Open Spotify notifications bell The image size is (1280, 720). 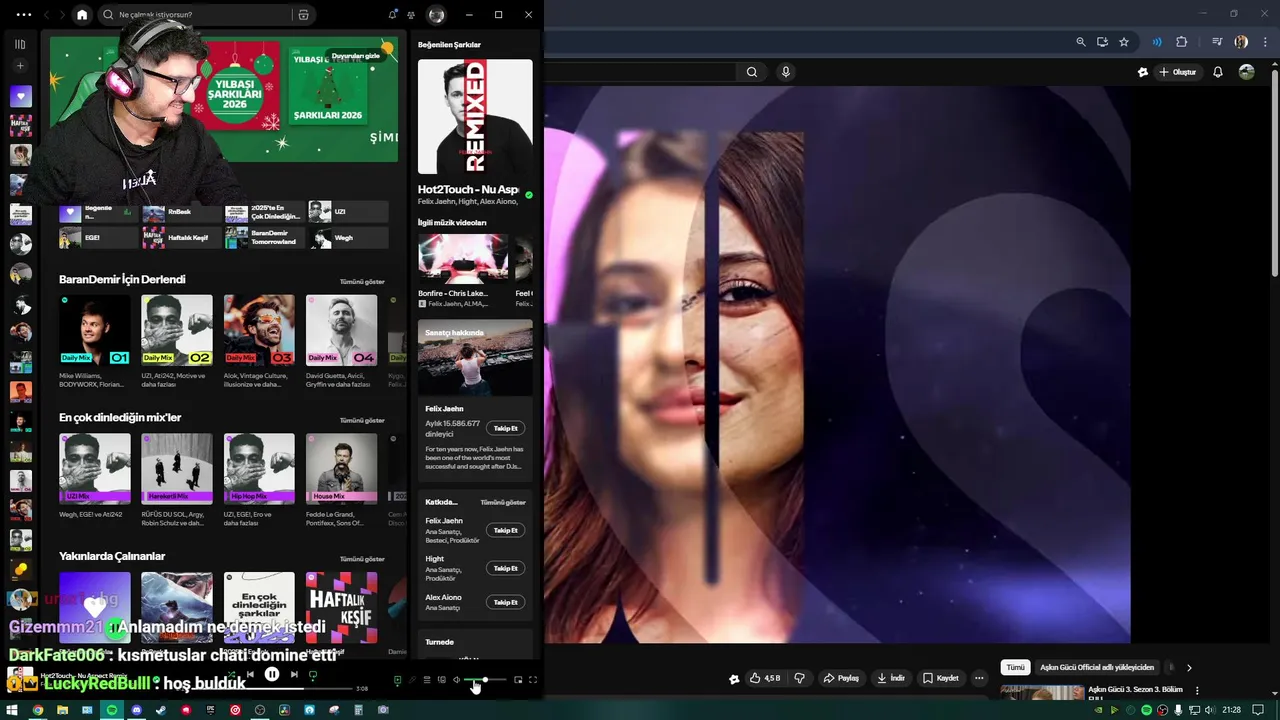pyautogui.click(x=392, y=15)
